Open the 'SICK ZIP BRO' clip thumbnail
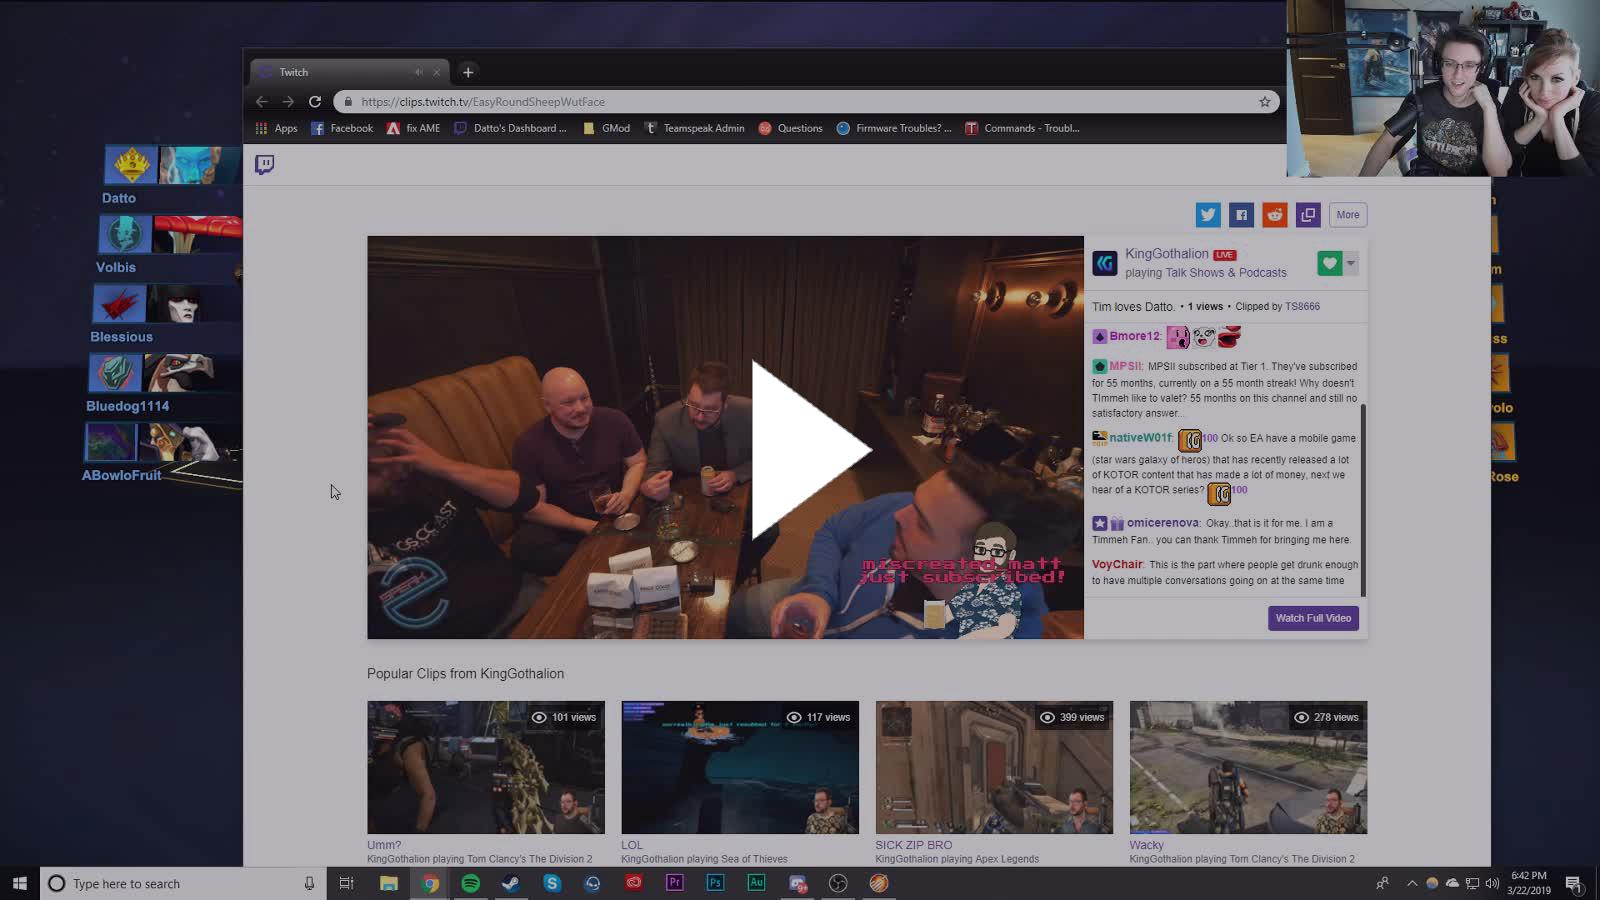 [x=994, y=767]
